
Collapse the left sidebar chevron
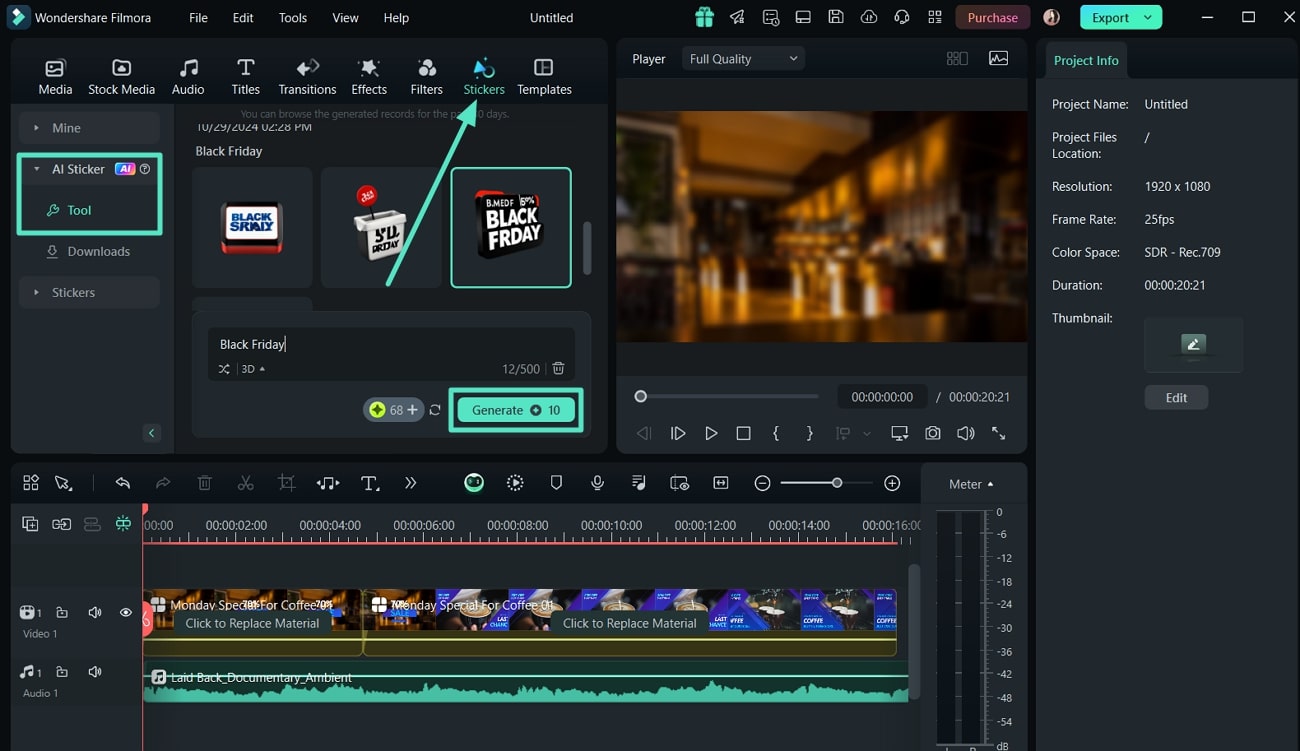coord(152,433)
